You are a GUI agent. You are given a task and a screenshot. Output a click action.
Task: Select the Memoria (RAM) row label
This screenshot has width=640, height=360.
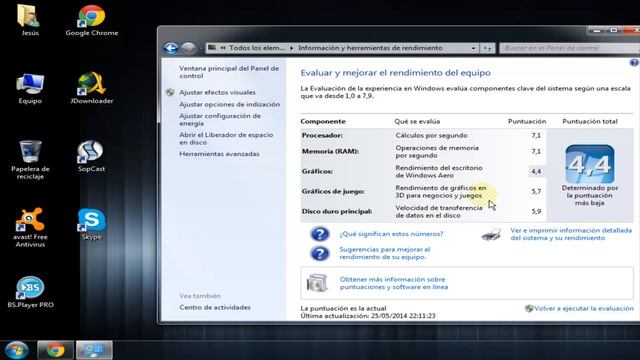tap(330, 151)
